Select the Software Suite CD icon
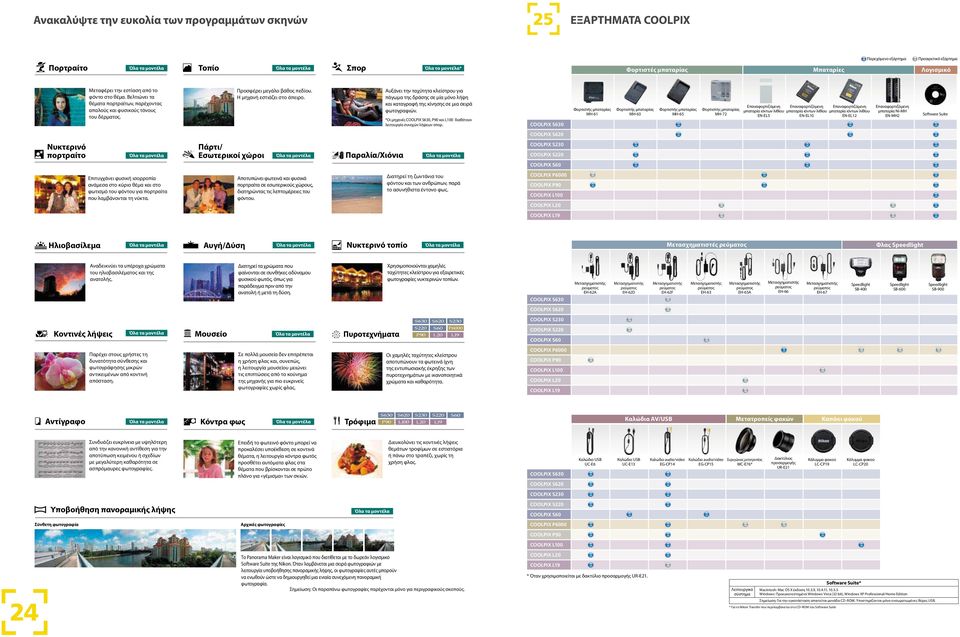Screen dimensions: 960x637 935,95
